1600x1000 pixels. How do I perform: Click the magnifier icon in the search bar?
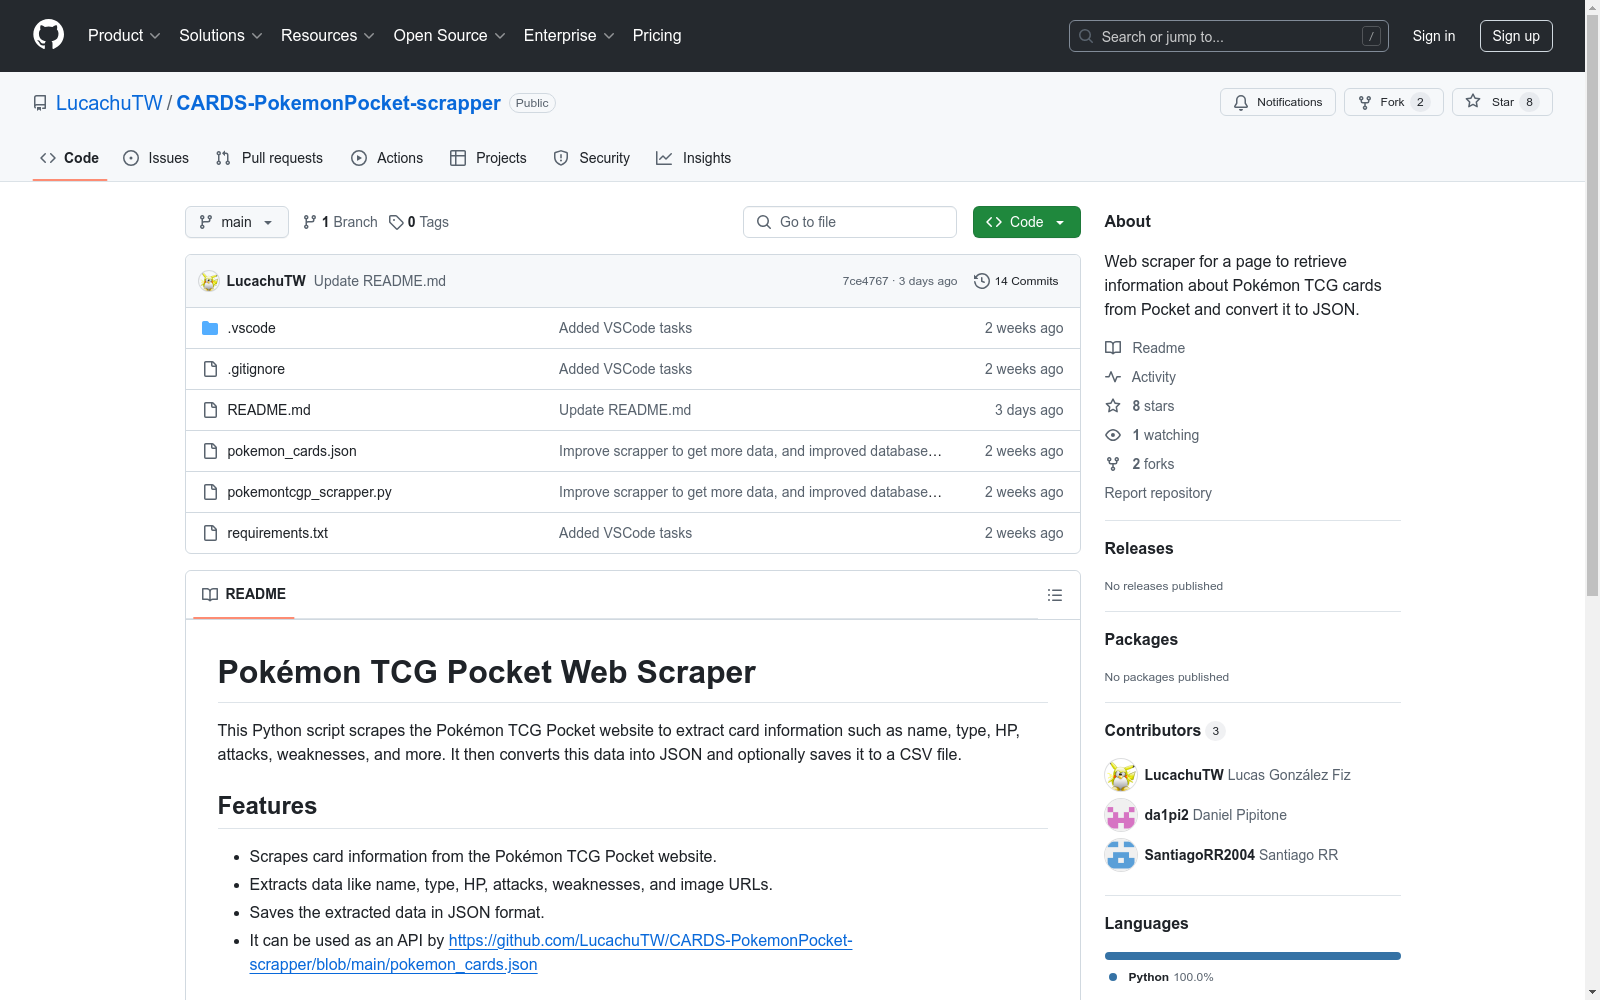coord(1086,36)
